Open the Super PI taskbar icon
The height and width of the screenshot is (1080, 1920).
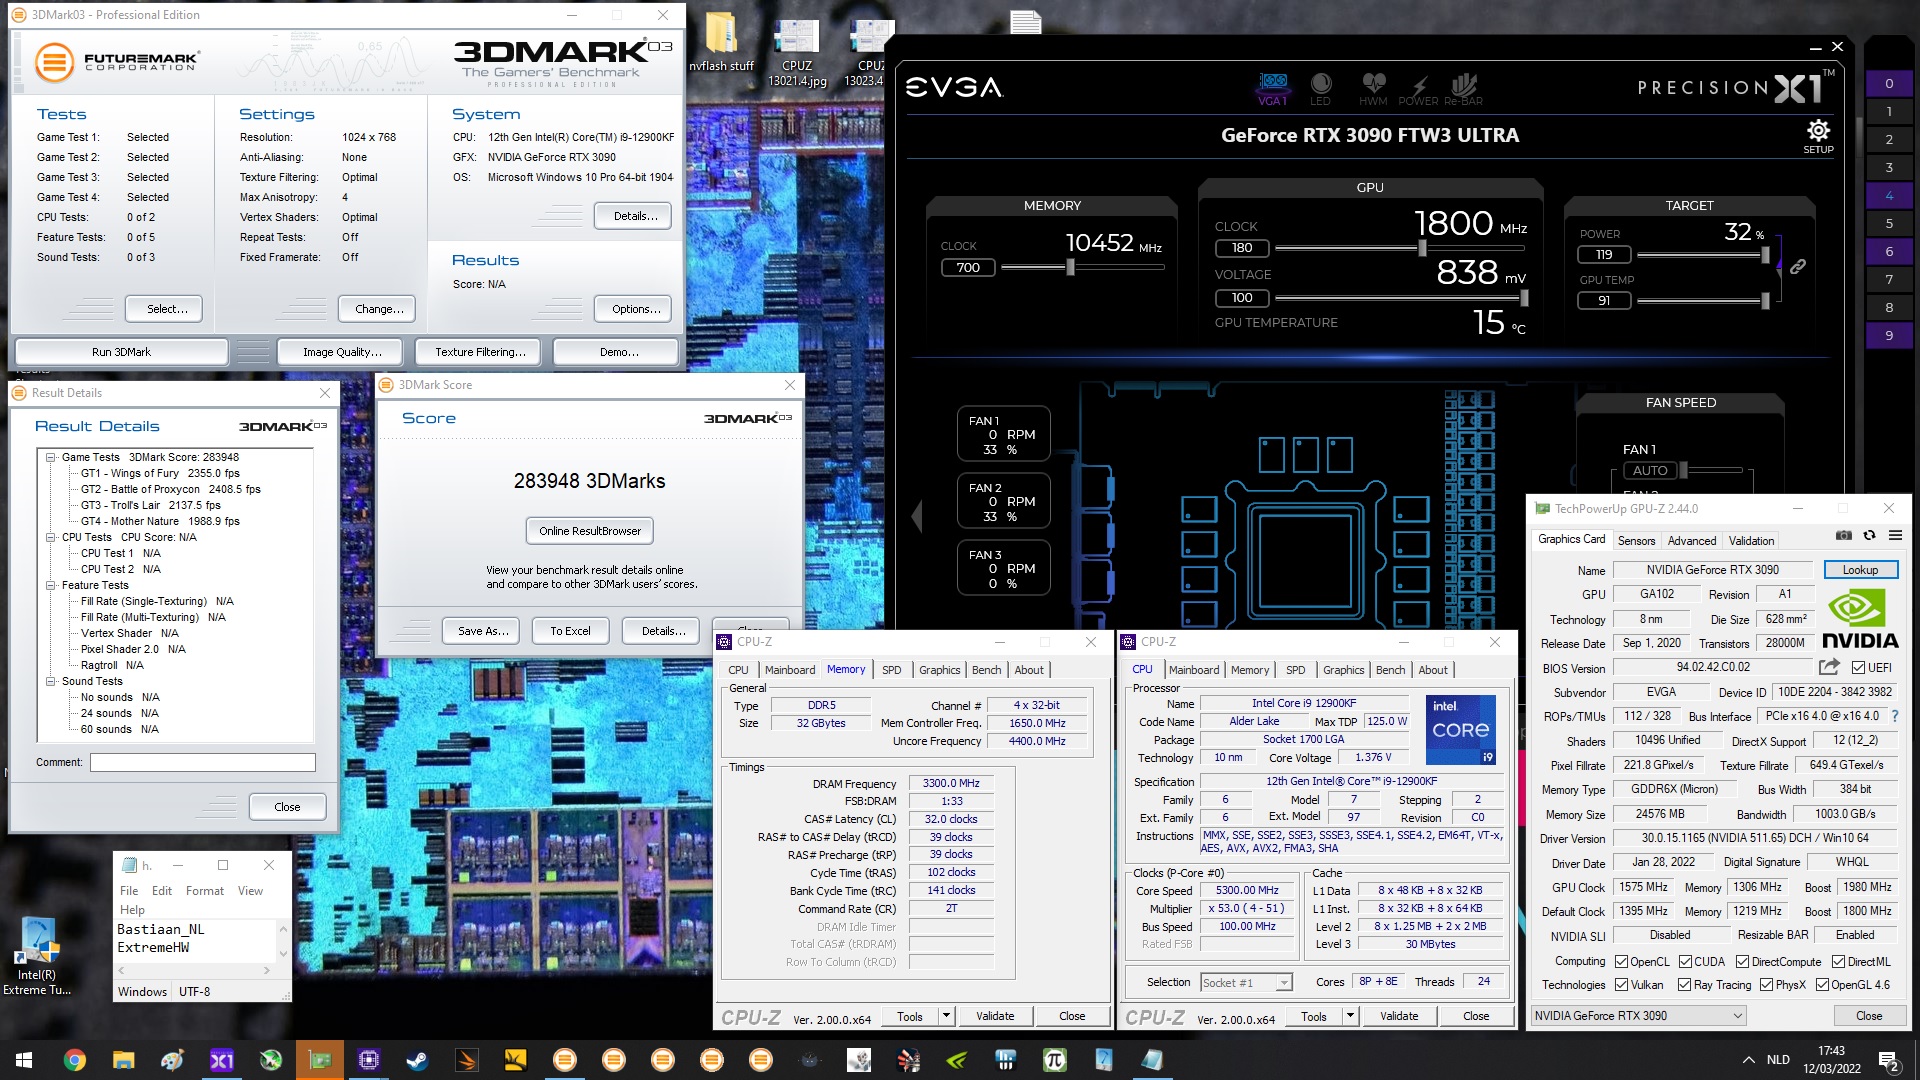(1054, 1060)
